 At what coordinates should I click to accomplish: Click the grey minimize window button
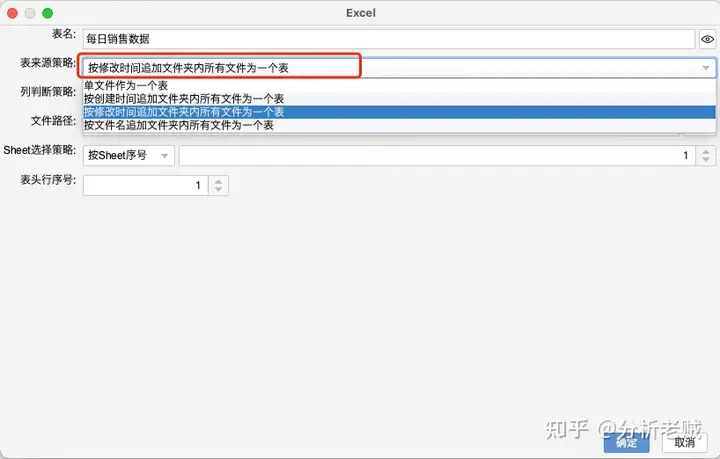point(30,13)
